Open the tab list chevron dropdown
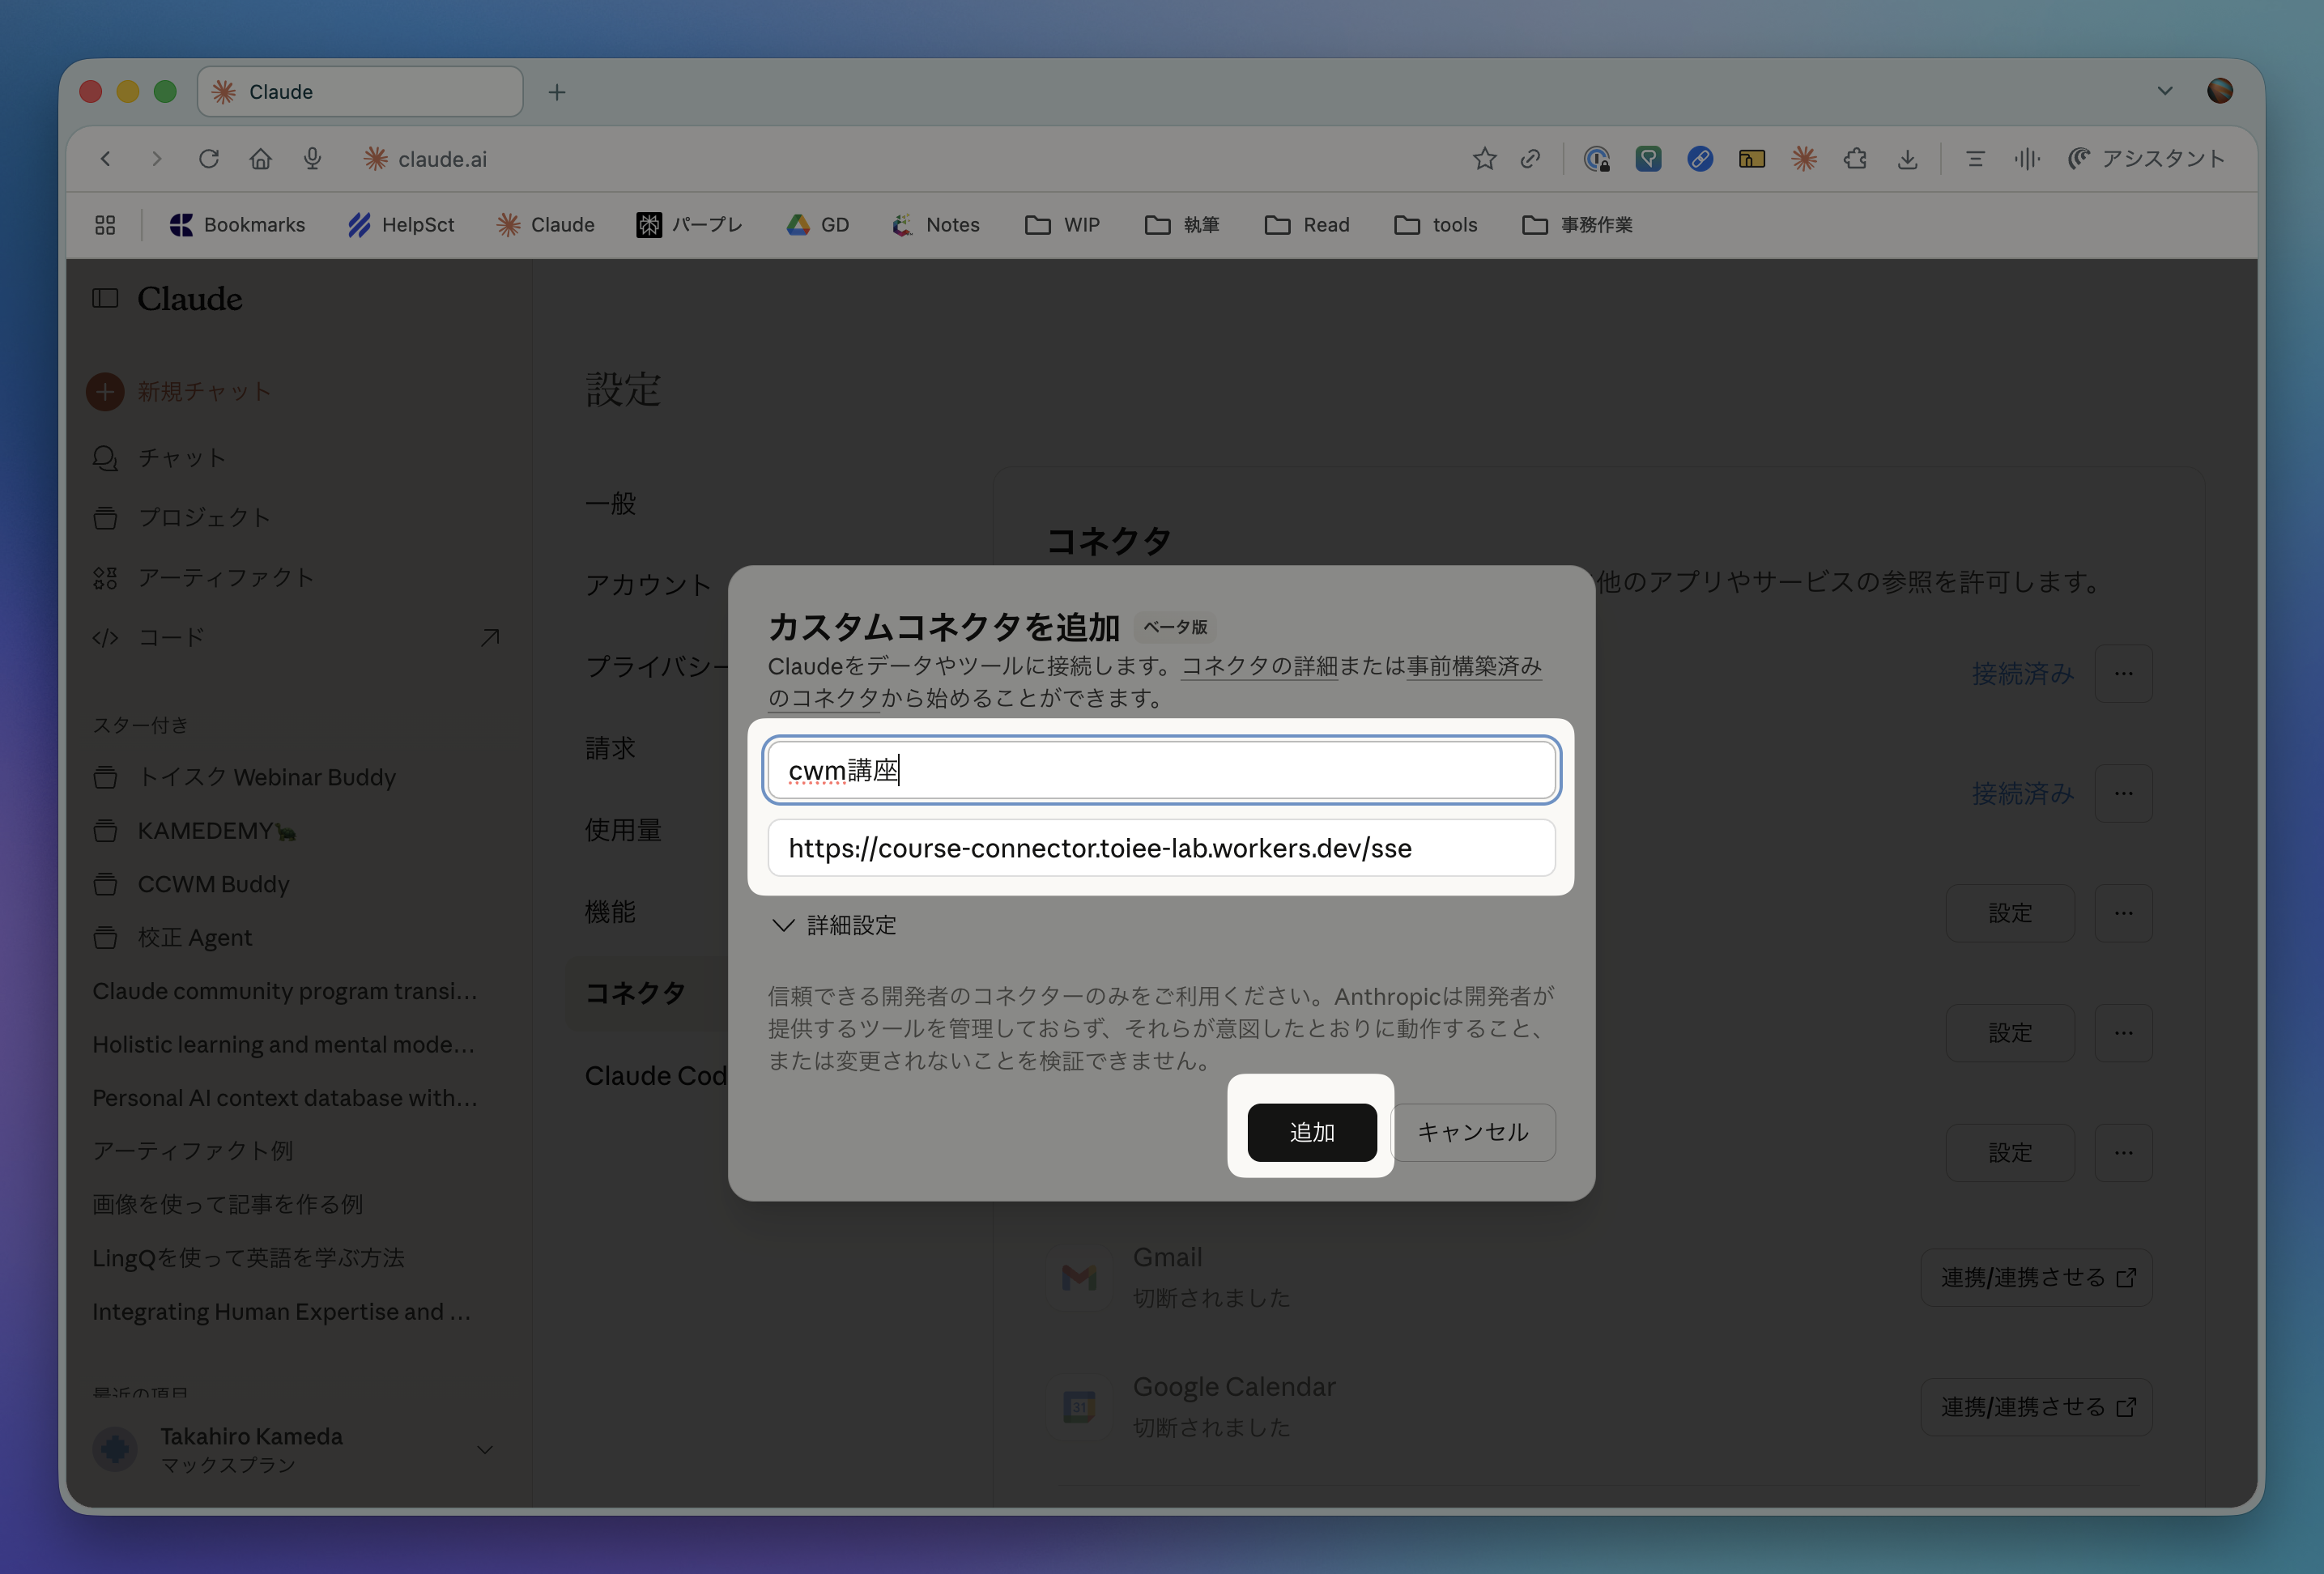Image resolution: width=2324 pixels, height=1574 pixels. point(2164,91)
